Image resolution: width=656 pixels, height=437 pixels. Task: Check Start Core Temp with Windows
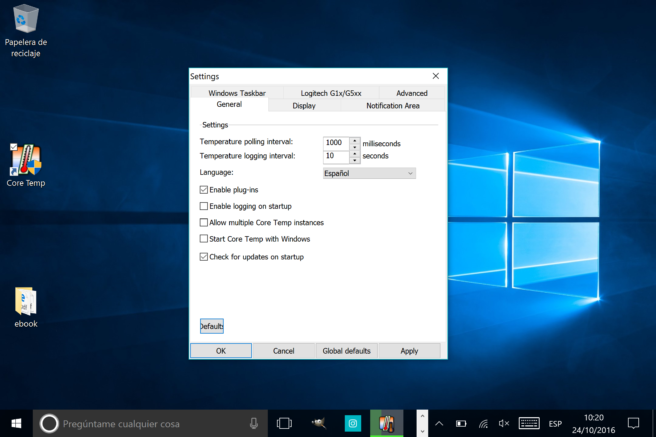tap(205, 239)
